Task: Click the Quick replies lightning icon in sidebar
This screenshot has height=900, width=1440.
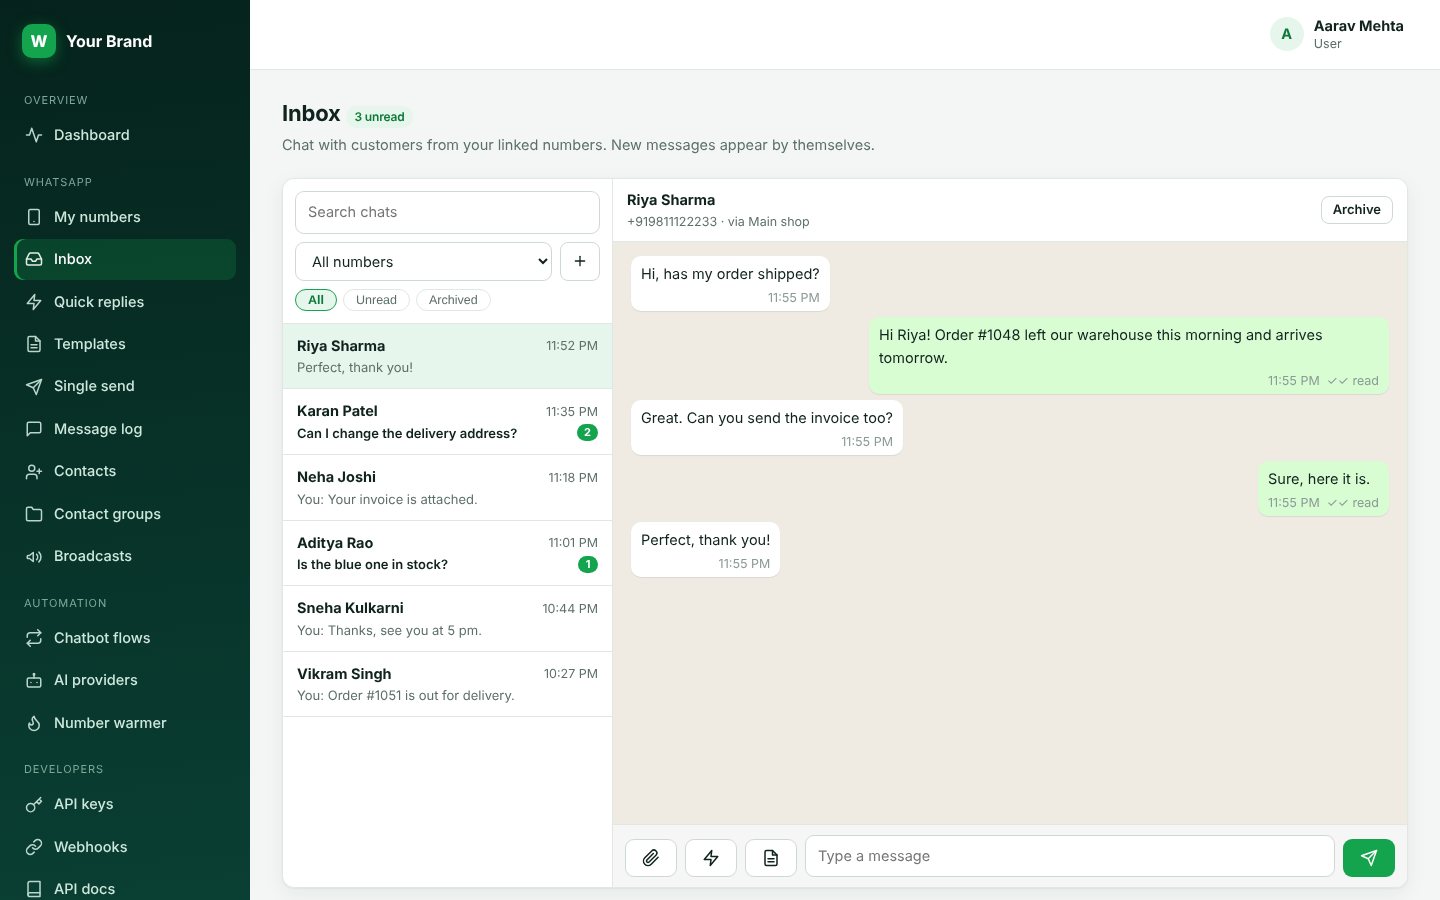Action: click(34, 302)
